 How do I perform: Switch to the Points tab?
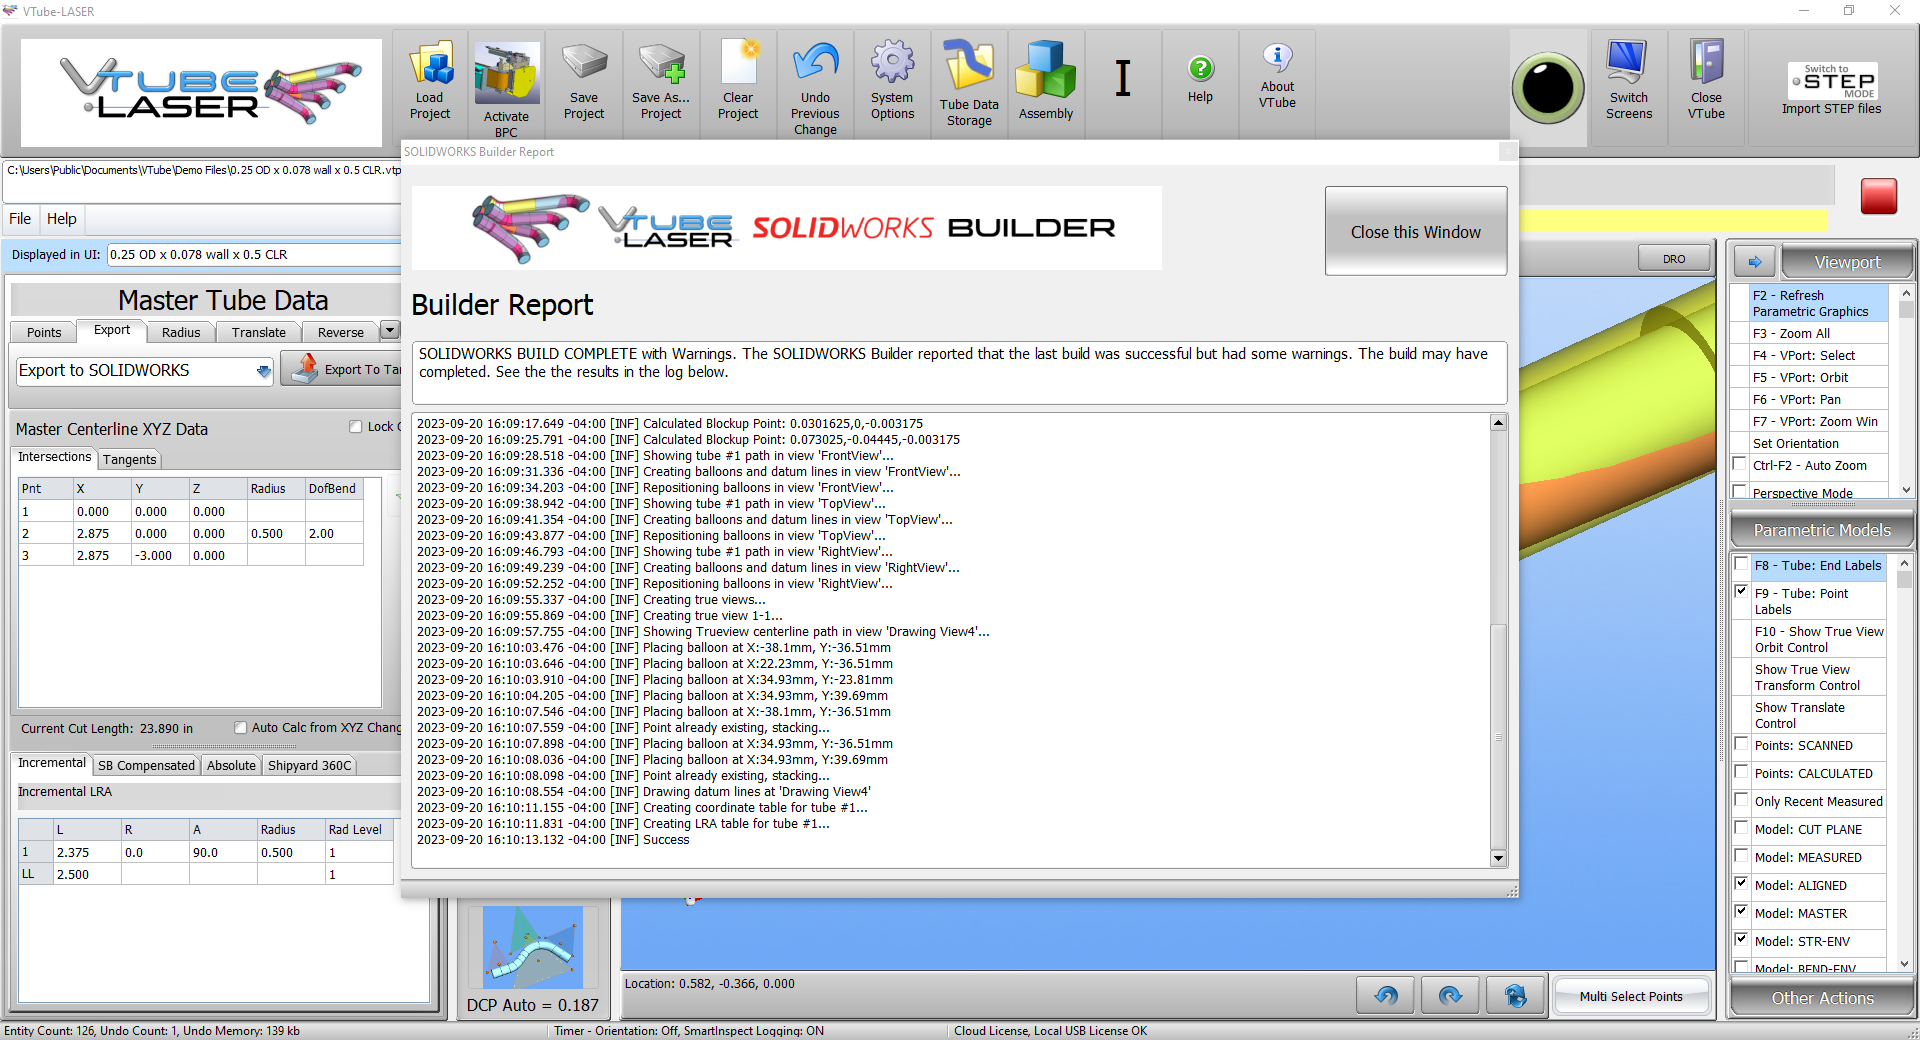coord(44,332)
